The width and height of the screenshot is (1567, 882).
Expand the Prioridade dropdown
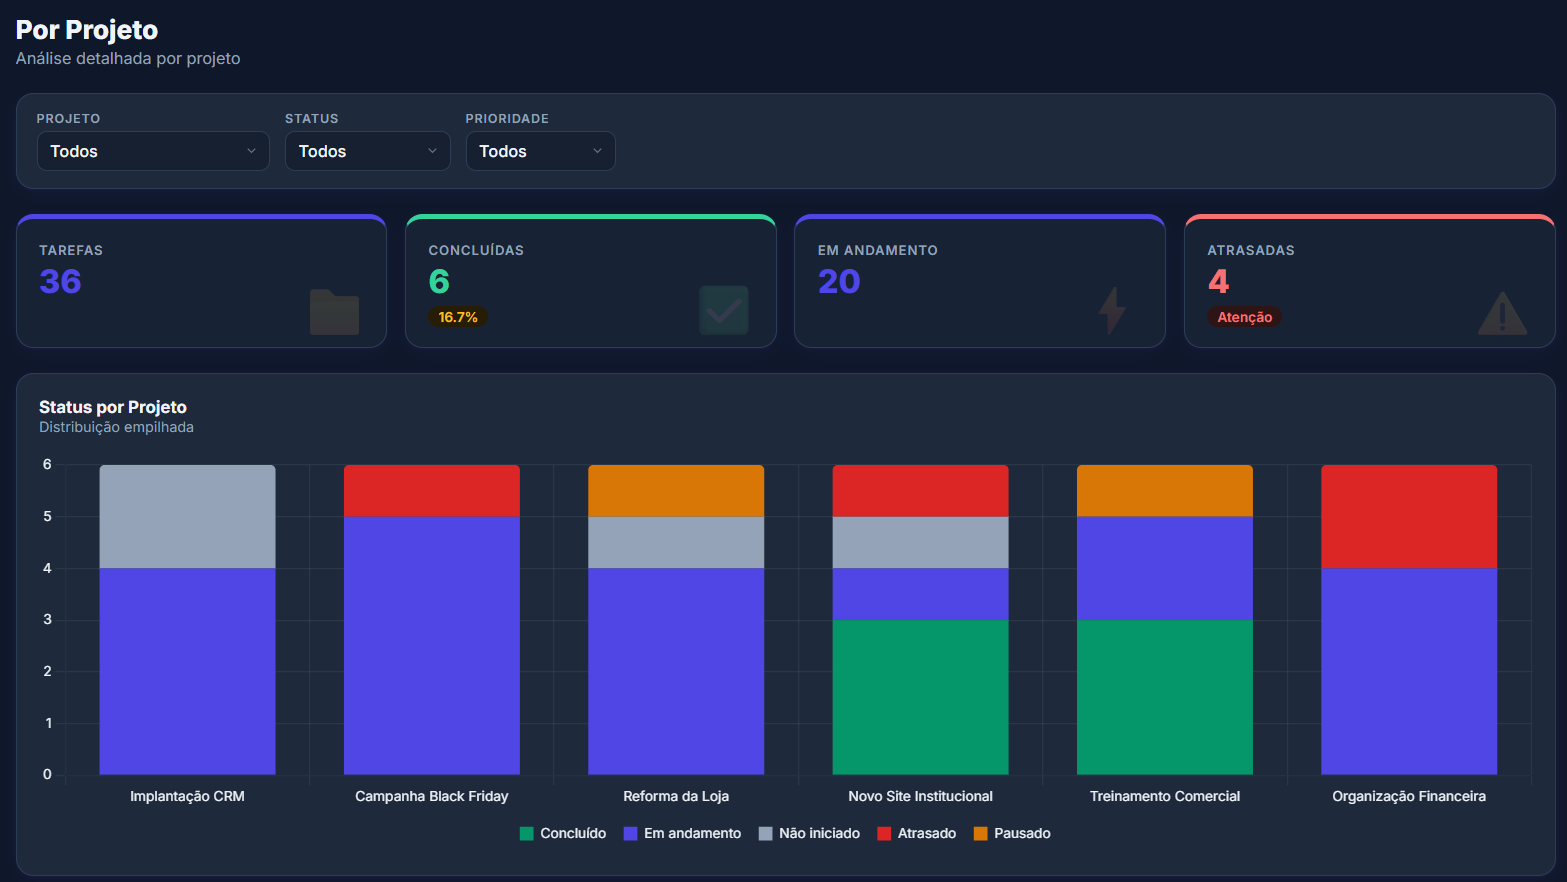coord(541,151)
